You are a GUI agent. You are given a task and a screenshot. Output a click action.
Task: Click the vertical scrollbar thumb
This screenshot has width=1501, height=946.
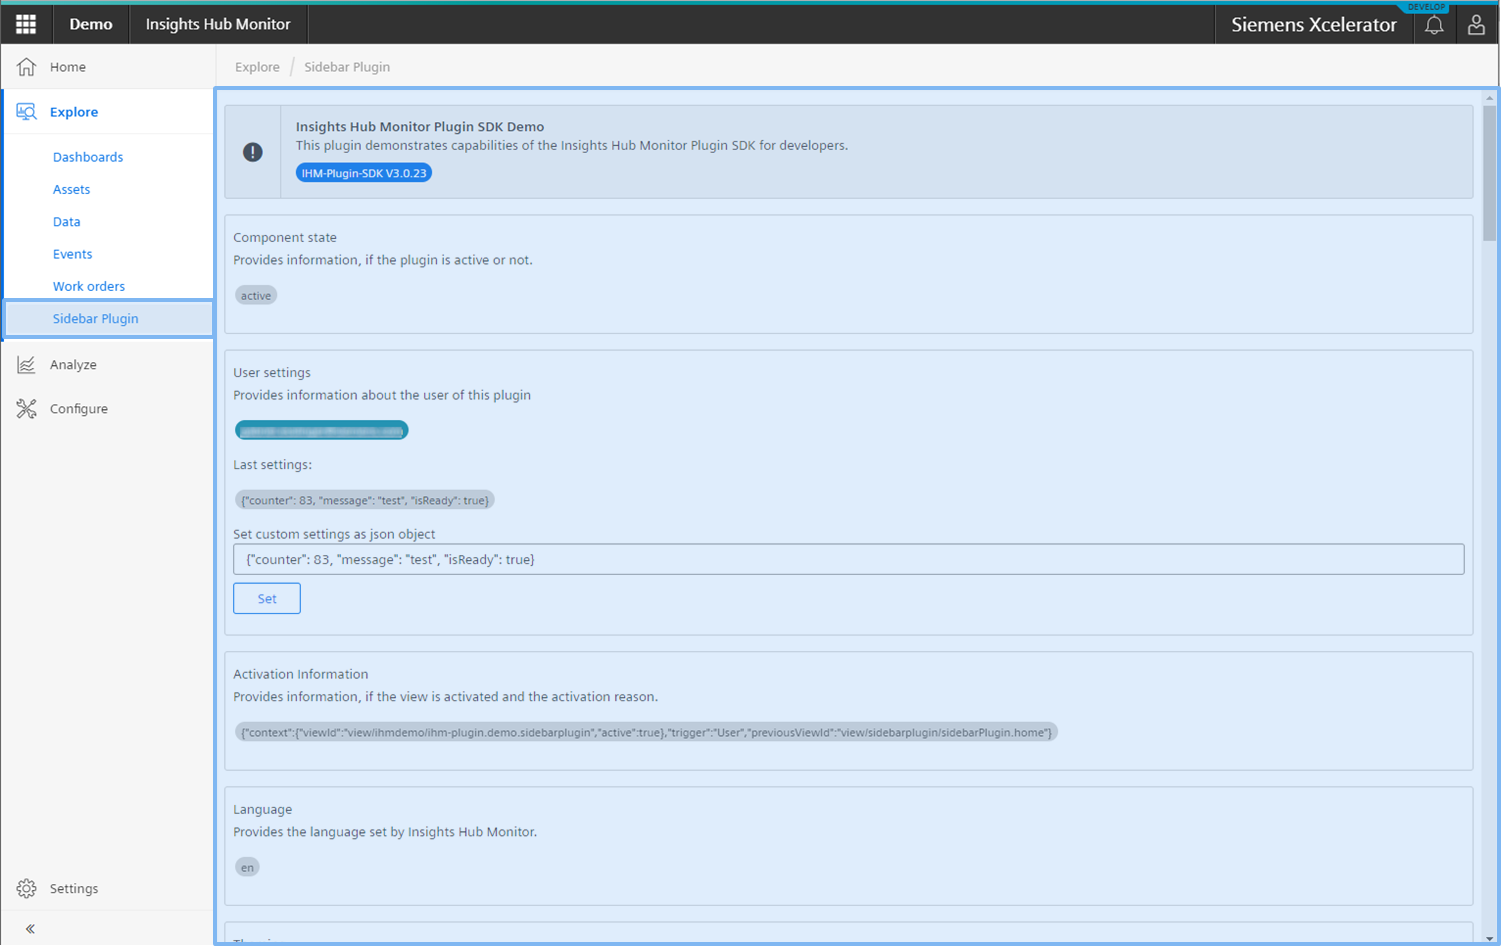coord(1490,172)
